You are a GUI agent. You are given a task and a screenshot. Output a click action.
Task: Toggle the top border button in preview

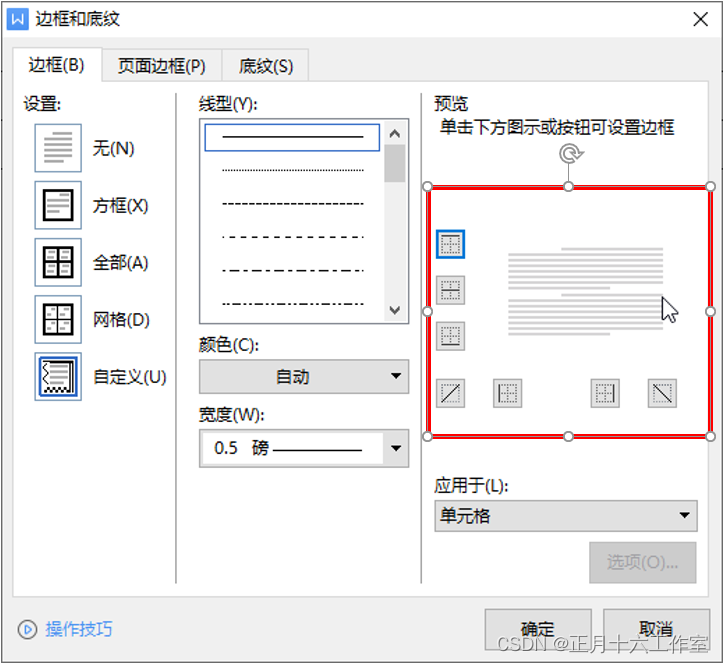click(450, 244)
